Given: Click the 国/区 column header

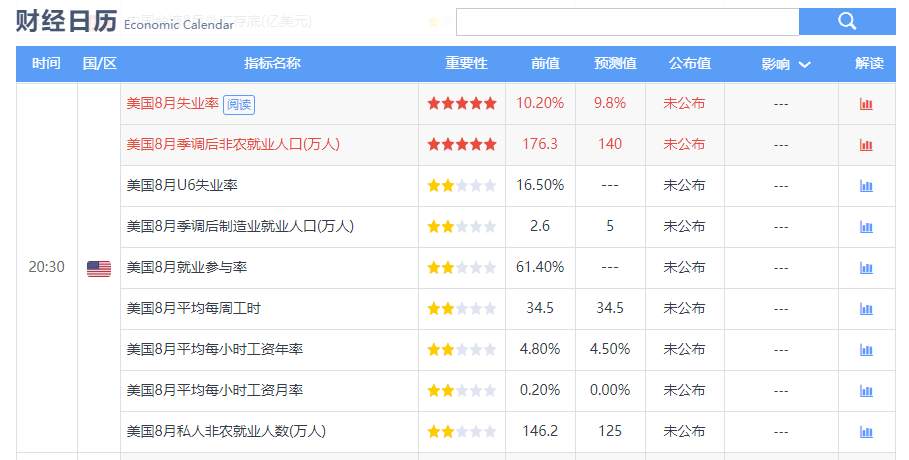Looking at the screenshot, I should point(100,63).
